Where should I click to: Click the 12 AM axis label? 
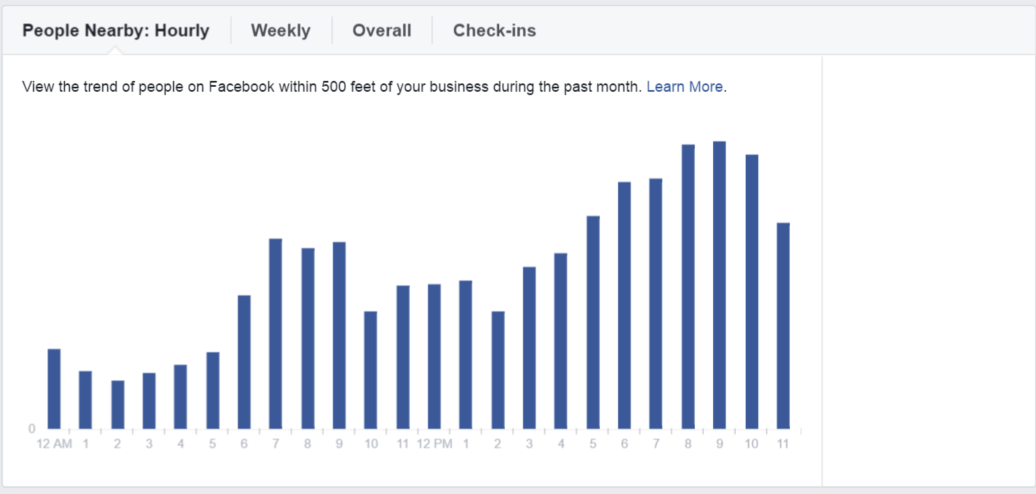54,443
